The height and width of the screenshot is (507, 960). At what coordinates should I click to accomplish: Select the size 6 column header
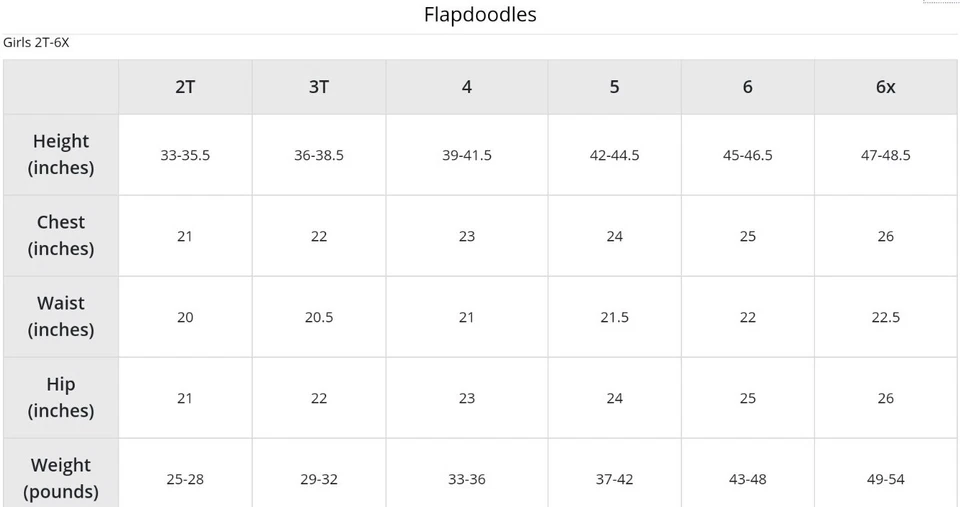(x=748, y=87)
